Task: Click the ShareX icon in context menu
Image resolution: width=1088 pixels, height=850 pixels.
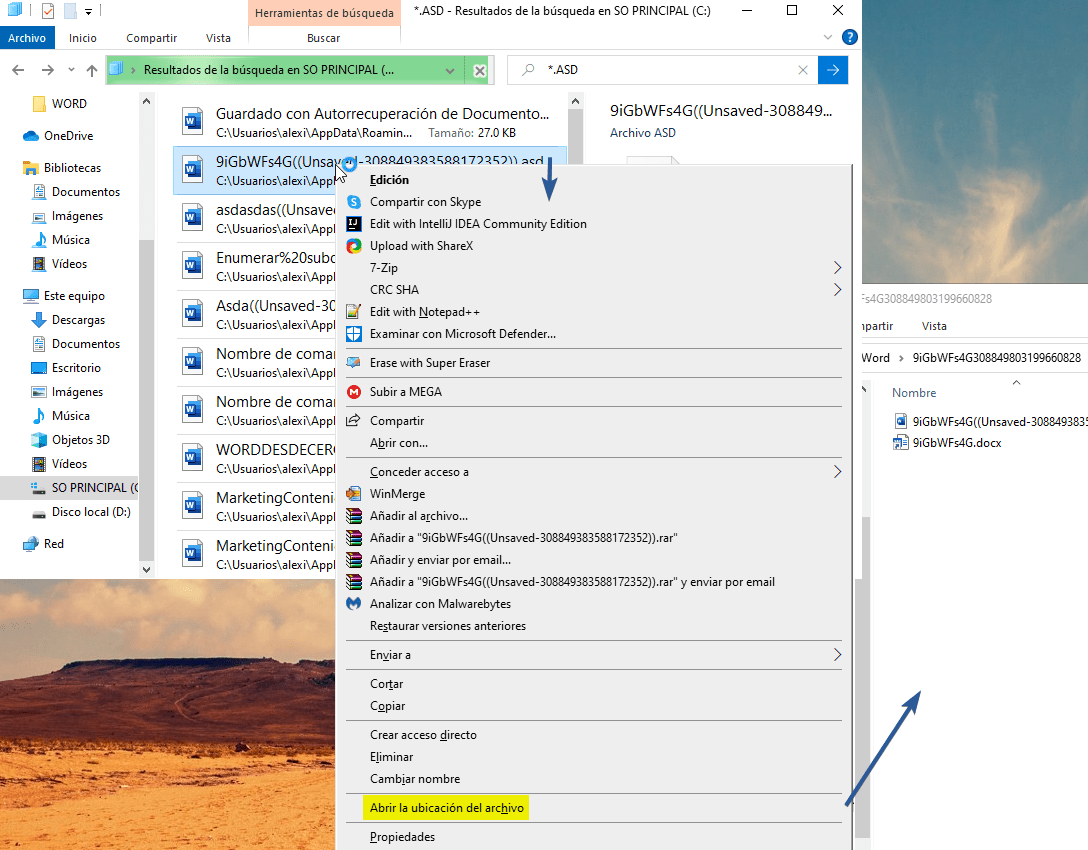Action: [354, 246]
